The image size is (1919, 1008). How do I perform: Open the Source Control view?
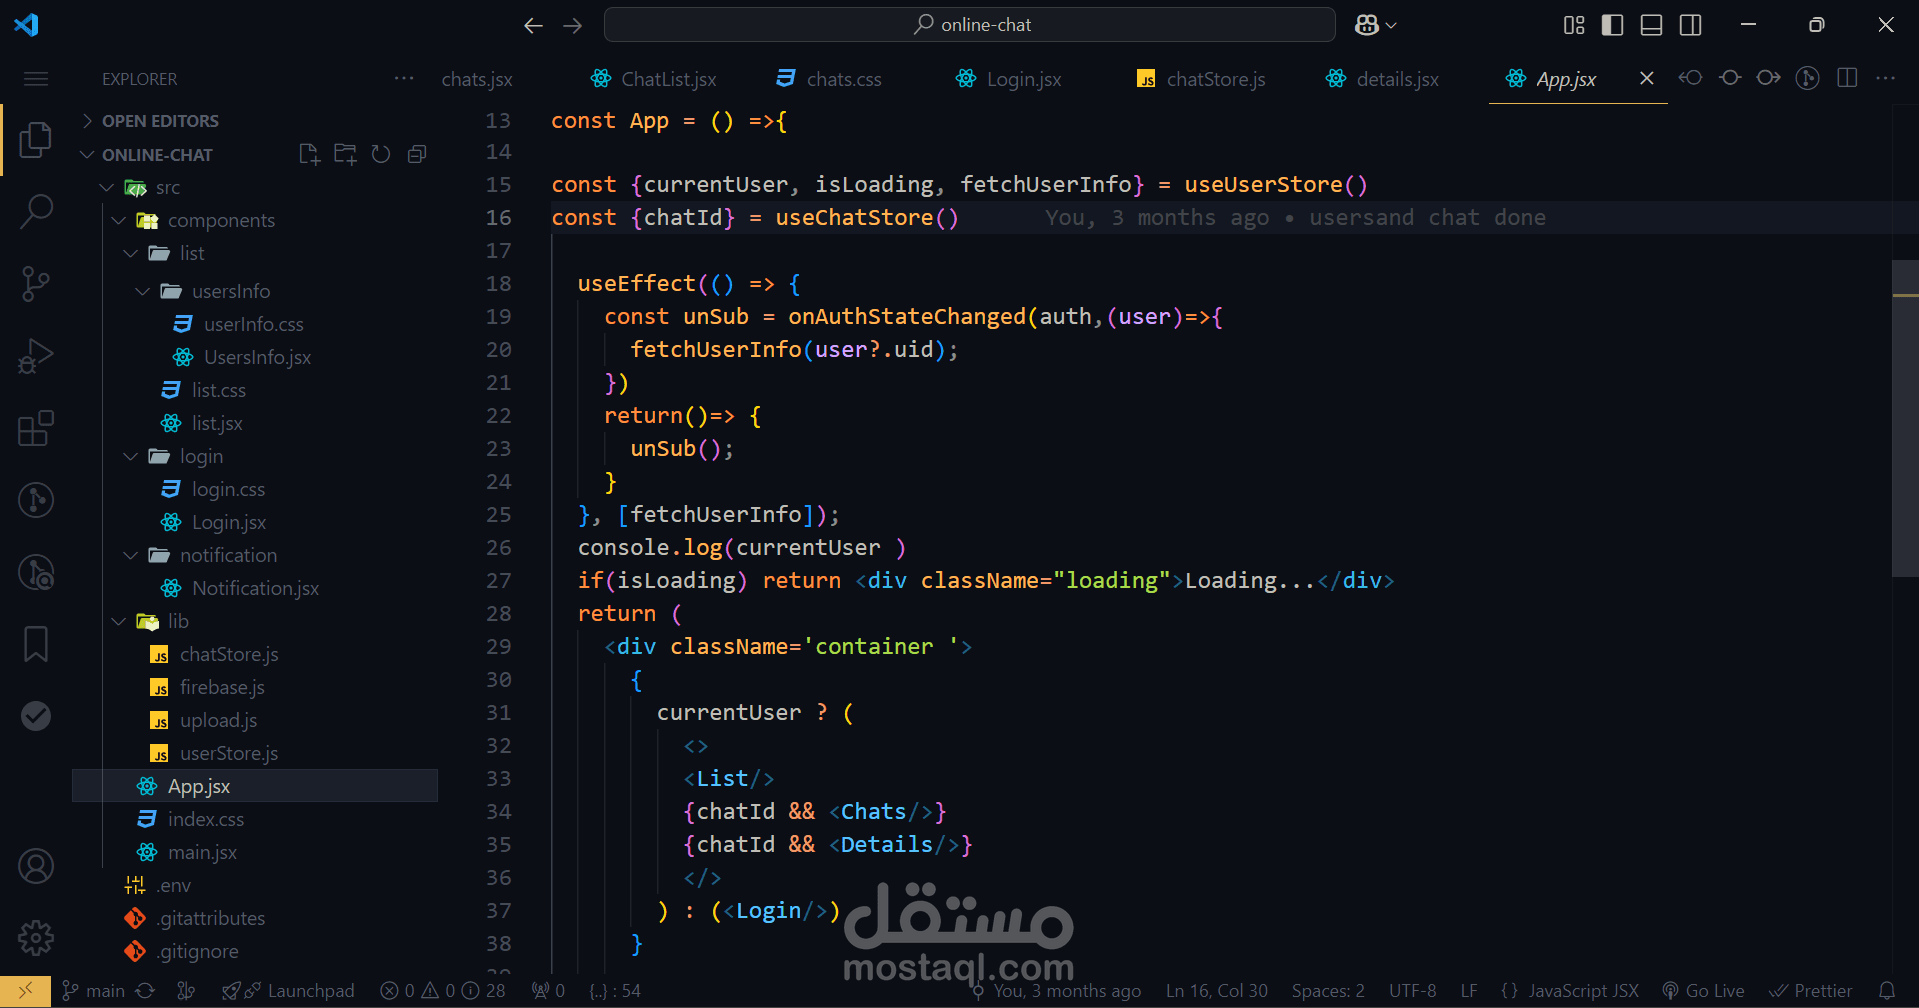pyautogui.click(x=36, y=284)
